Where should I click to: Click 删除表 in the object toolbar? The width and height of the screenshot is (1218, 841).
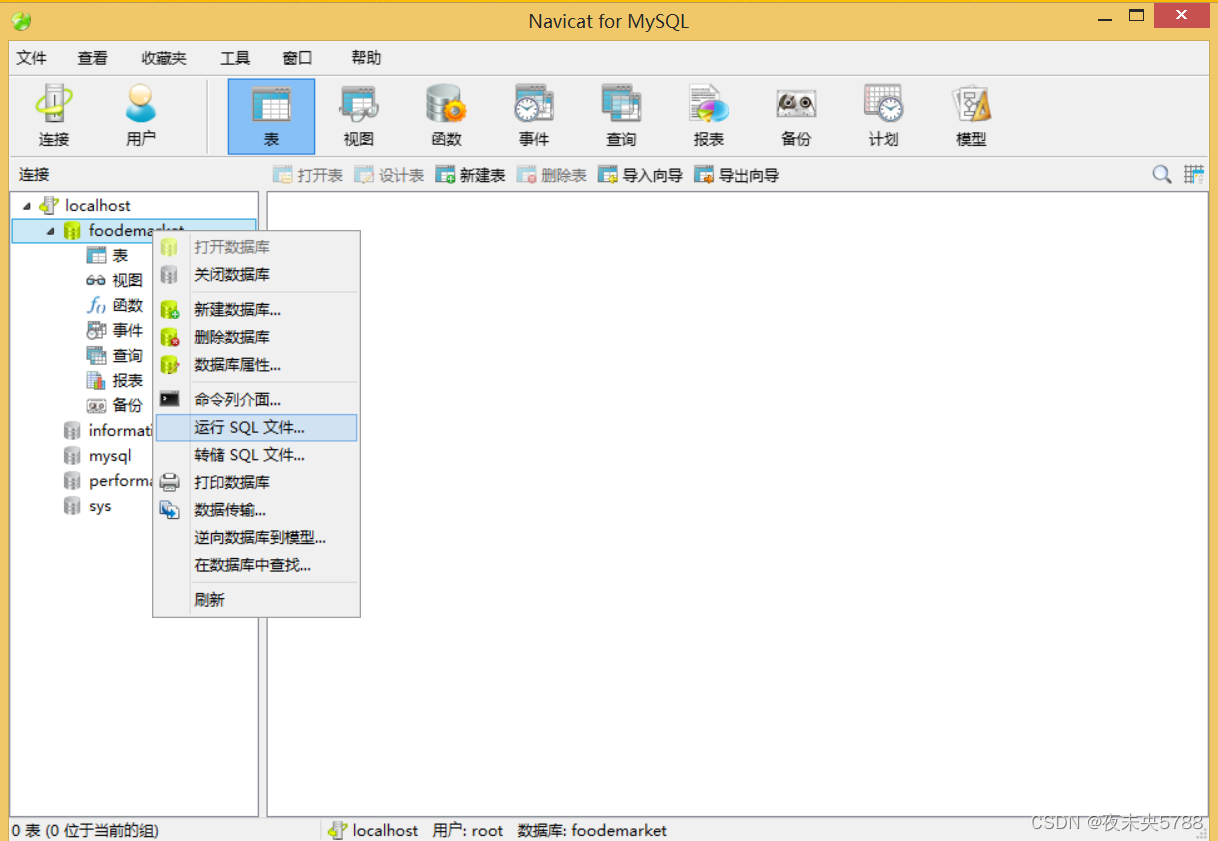click(552, 175)
